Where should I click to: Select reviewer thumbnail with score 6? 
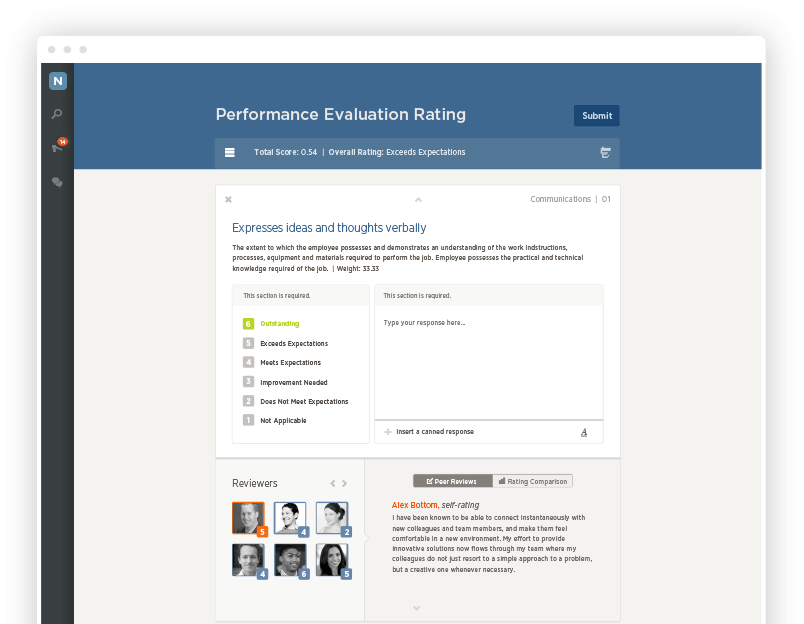[x=291, y=560]
